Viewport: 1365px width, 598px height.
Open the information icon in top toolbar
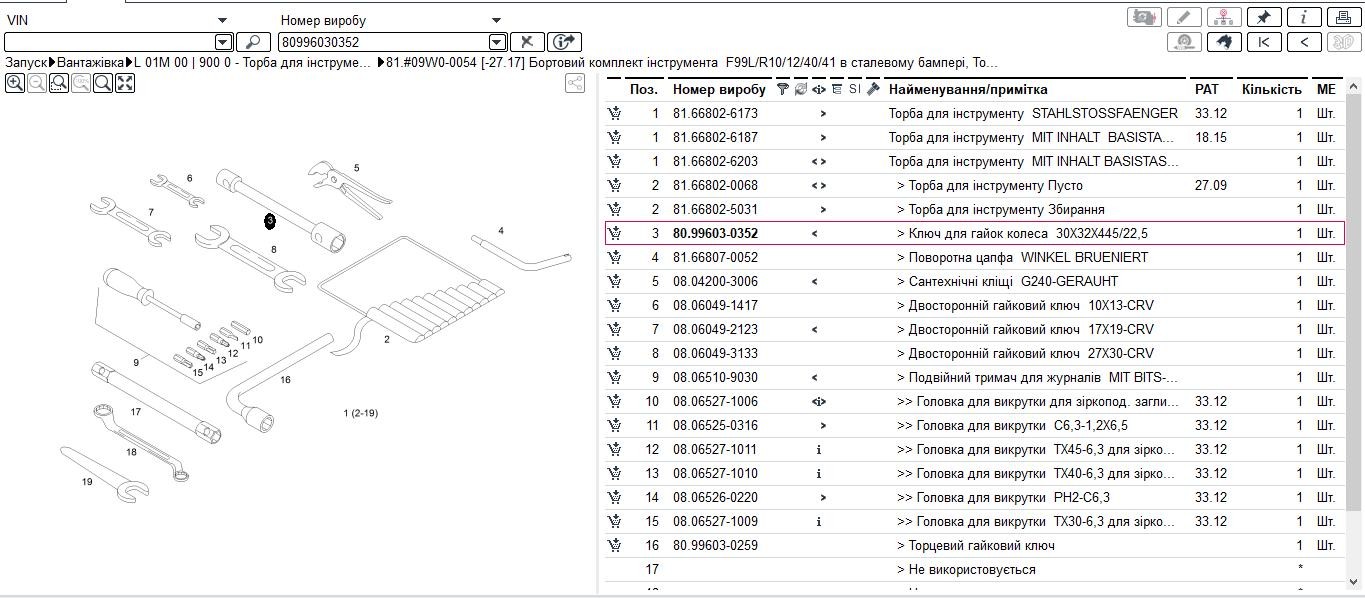[1303, 17]
